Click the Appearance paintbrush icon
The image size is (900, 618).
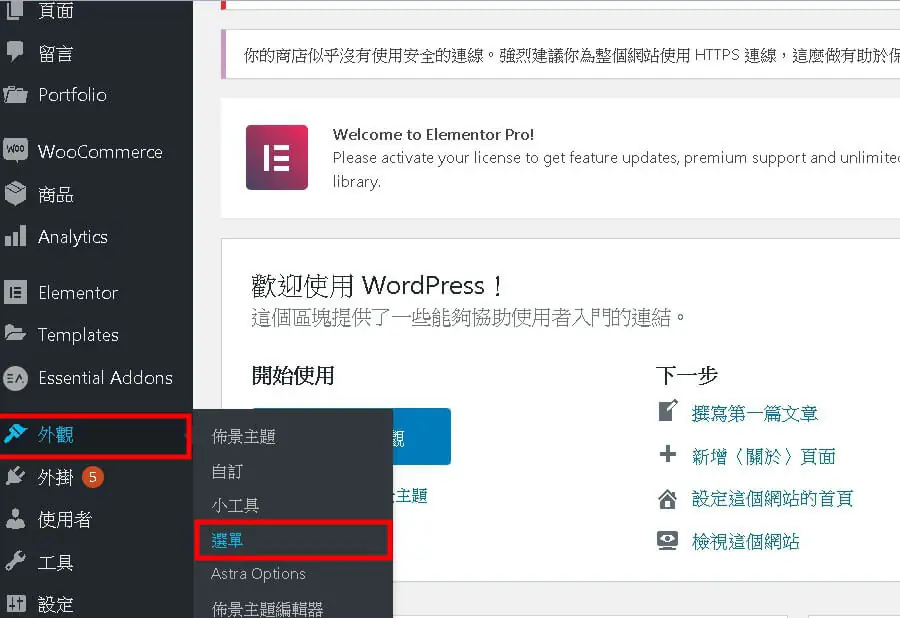coord(15,434)
